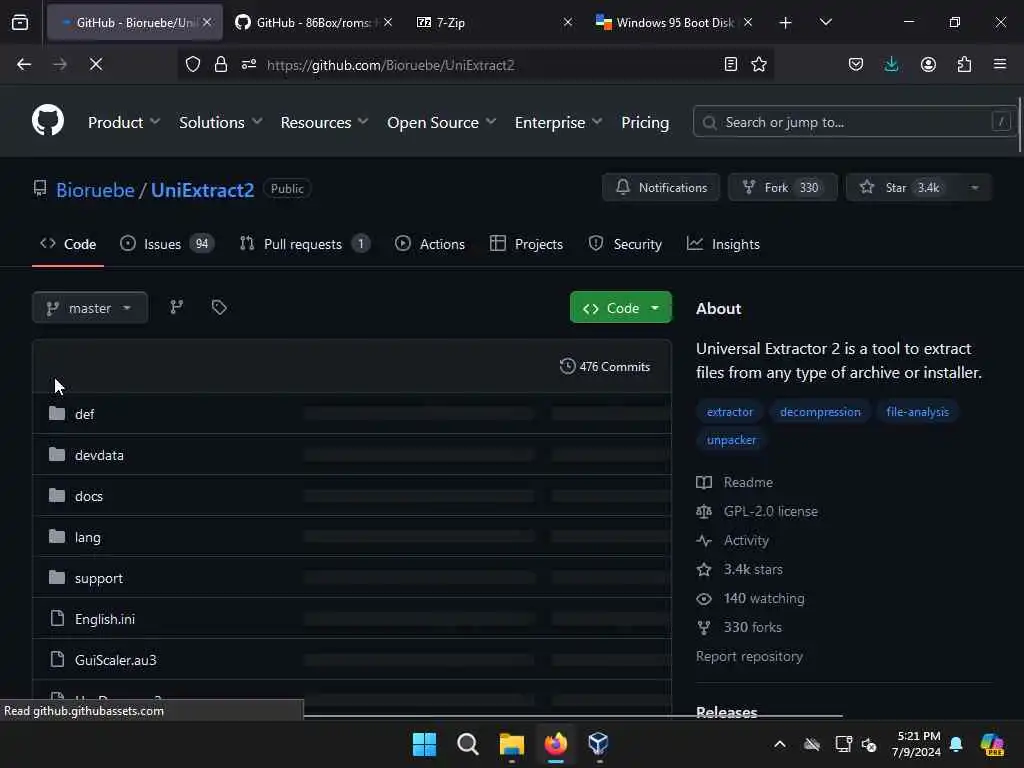Screen dimensions: 1024x768
Task: Stop page loading with the X button
Action: click(x=95, y=64)
